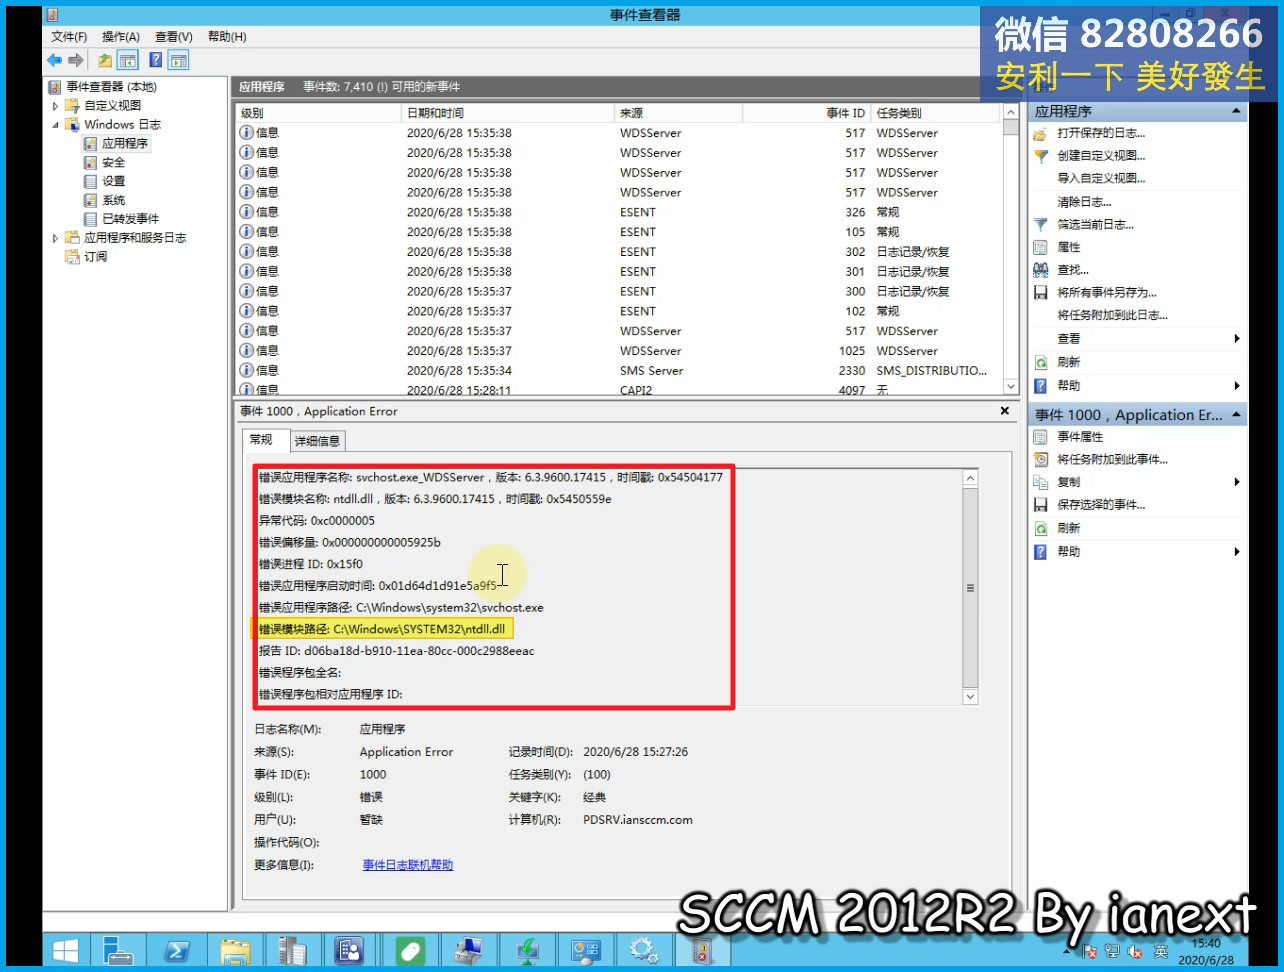Click the 将所有事件另存为... save icon
The height and width of the screenshot is (972, 1284).
1041,293
